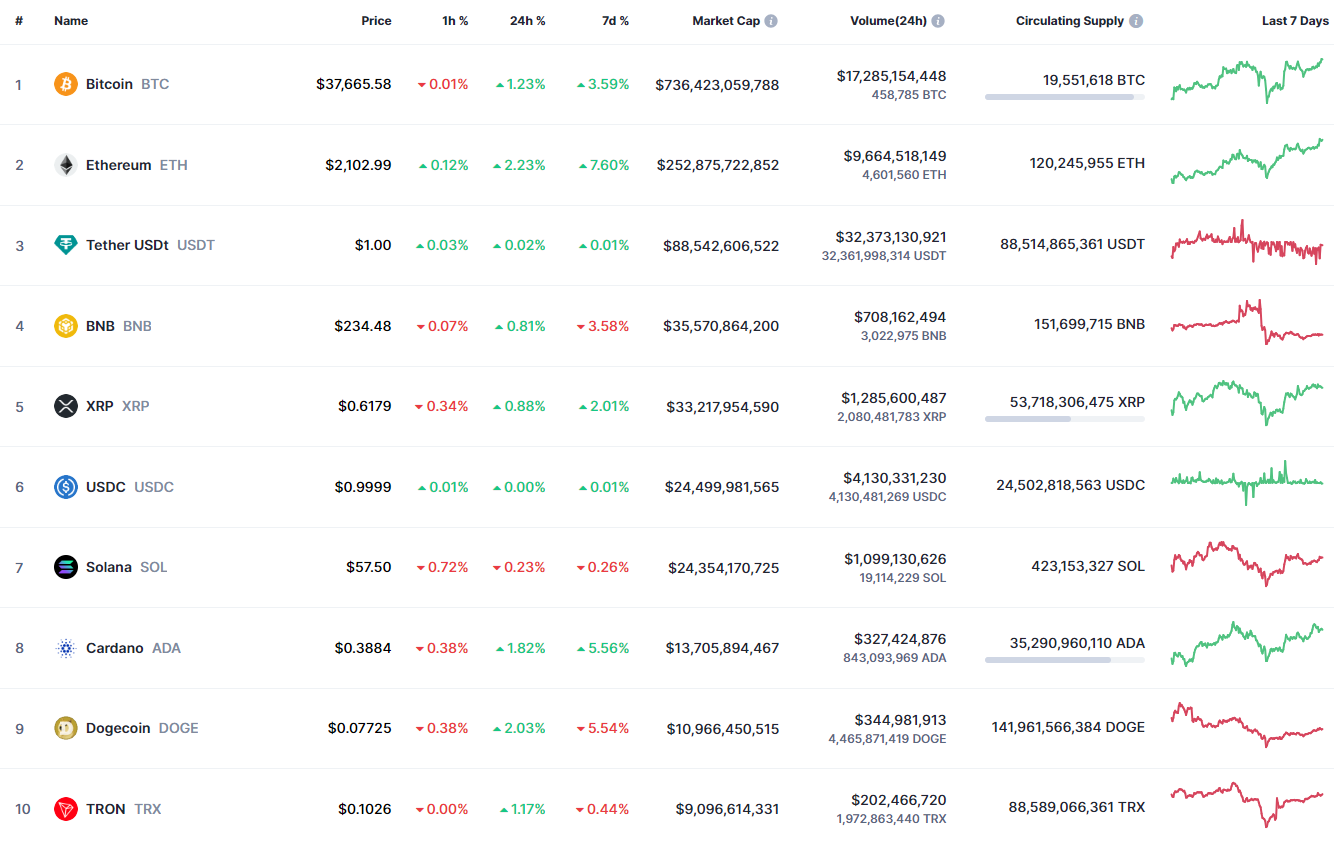Screen dimensions: 1334x841
Task: Click the TRON logo icon
Action: click(x=66, y=809)
